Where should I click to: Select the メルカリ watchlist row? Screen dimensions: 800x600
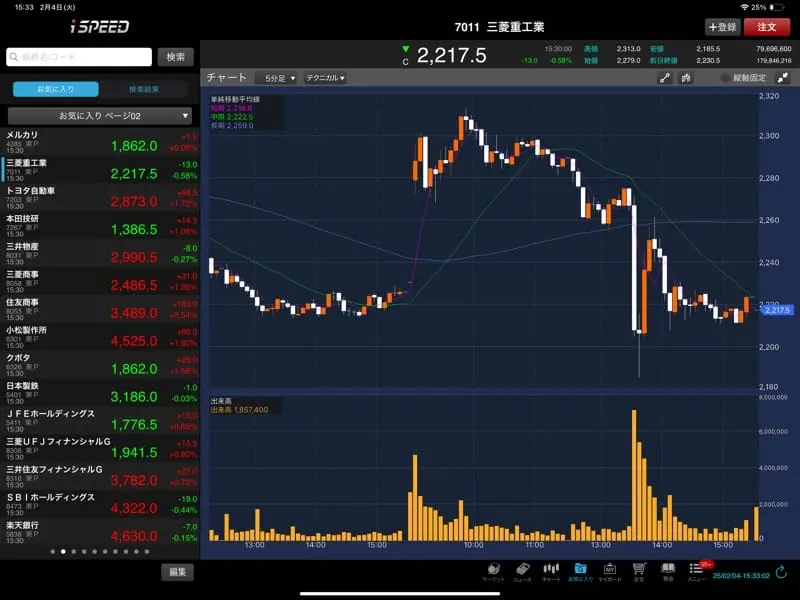pyautogui.click(x=99, y=142)
